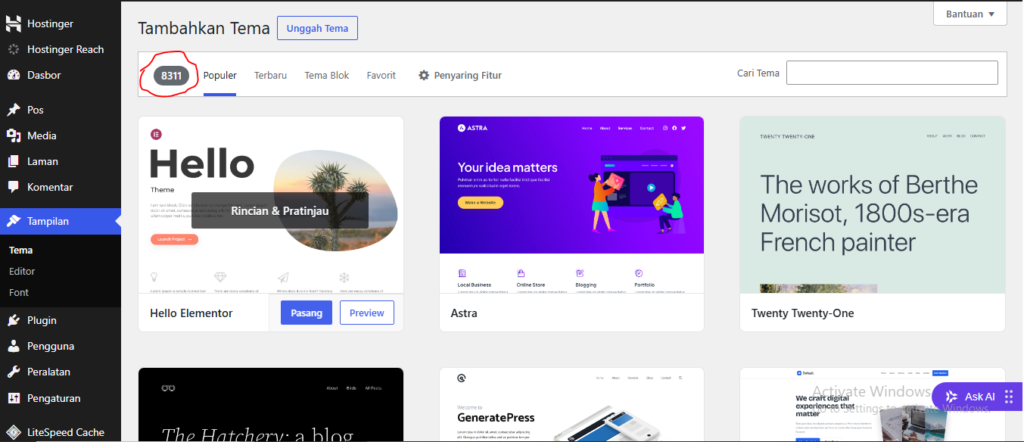Click the Unggah Tema button

tap(317, 28)
